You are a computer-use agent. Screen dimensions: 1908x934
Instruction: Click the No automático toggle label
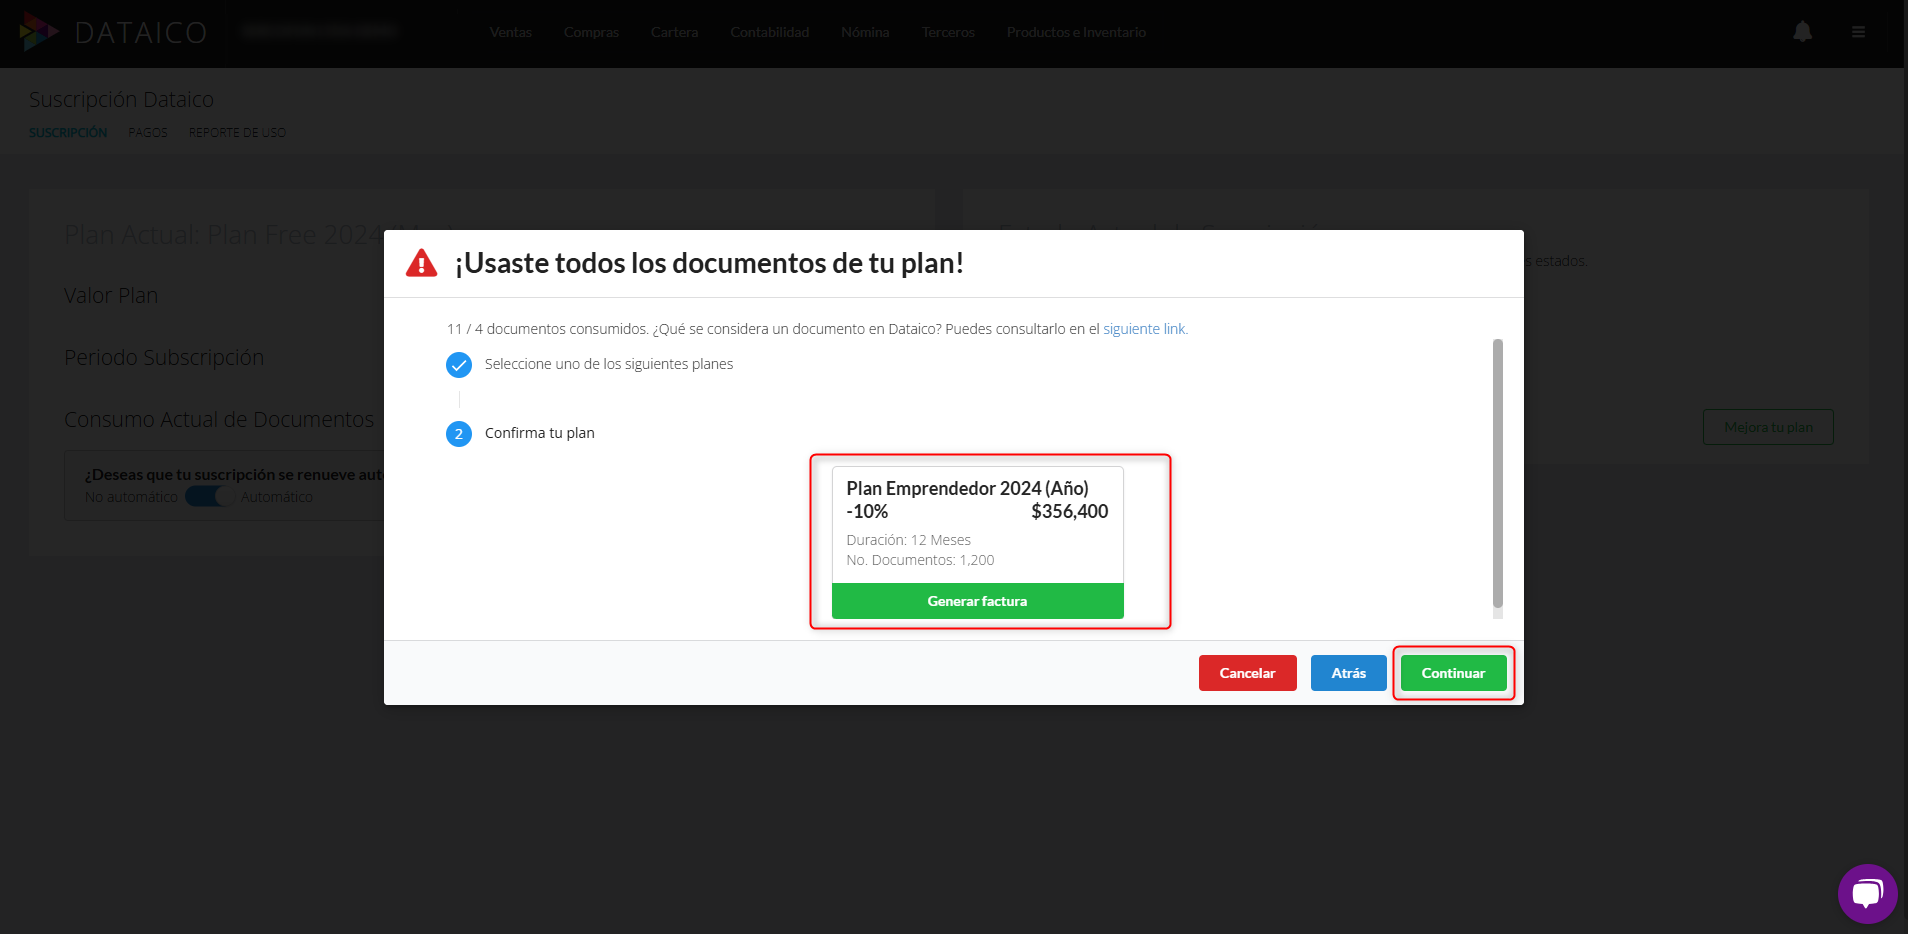132,497
